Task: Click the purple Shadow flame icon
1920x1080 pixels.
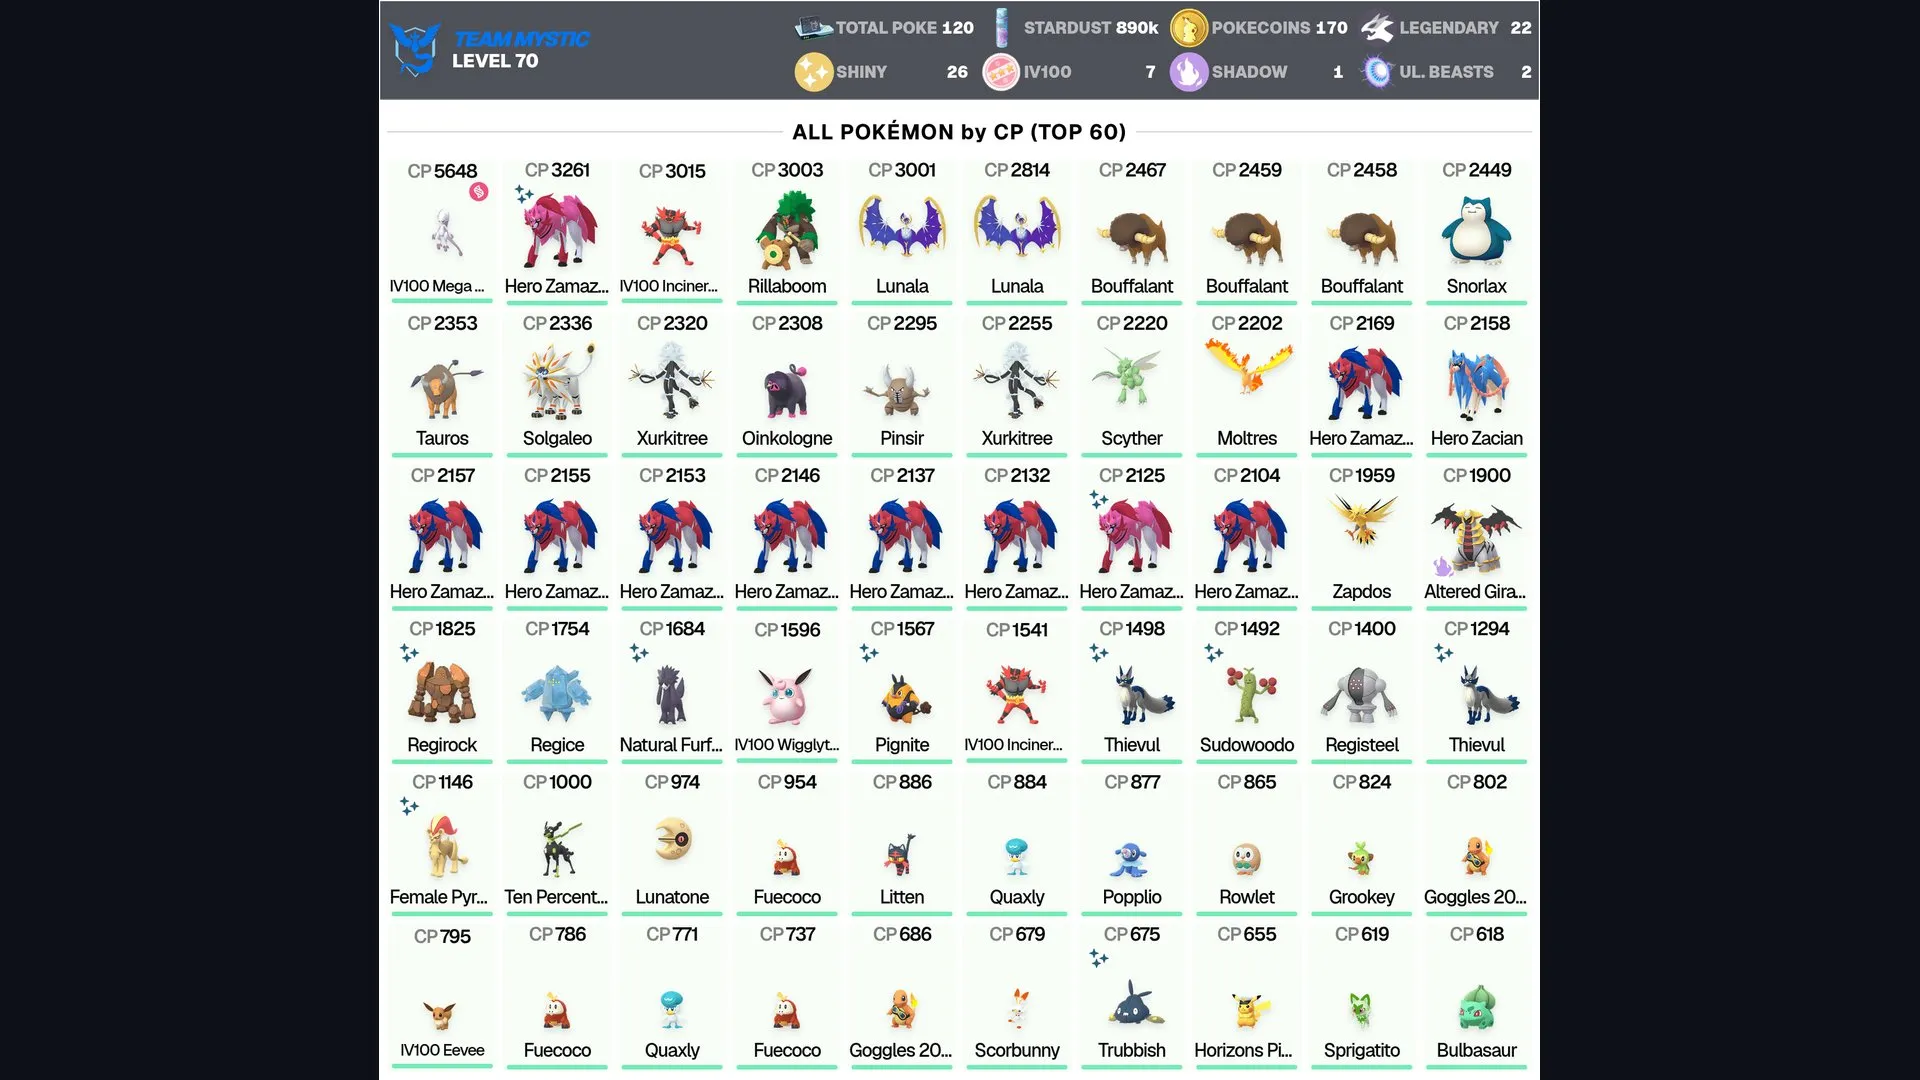Action: (1188, 72)
